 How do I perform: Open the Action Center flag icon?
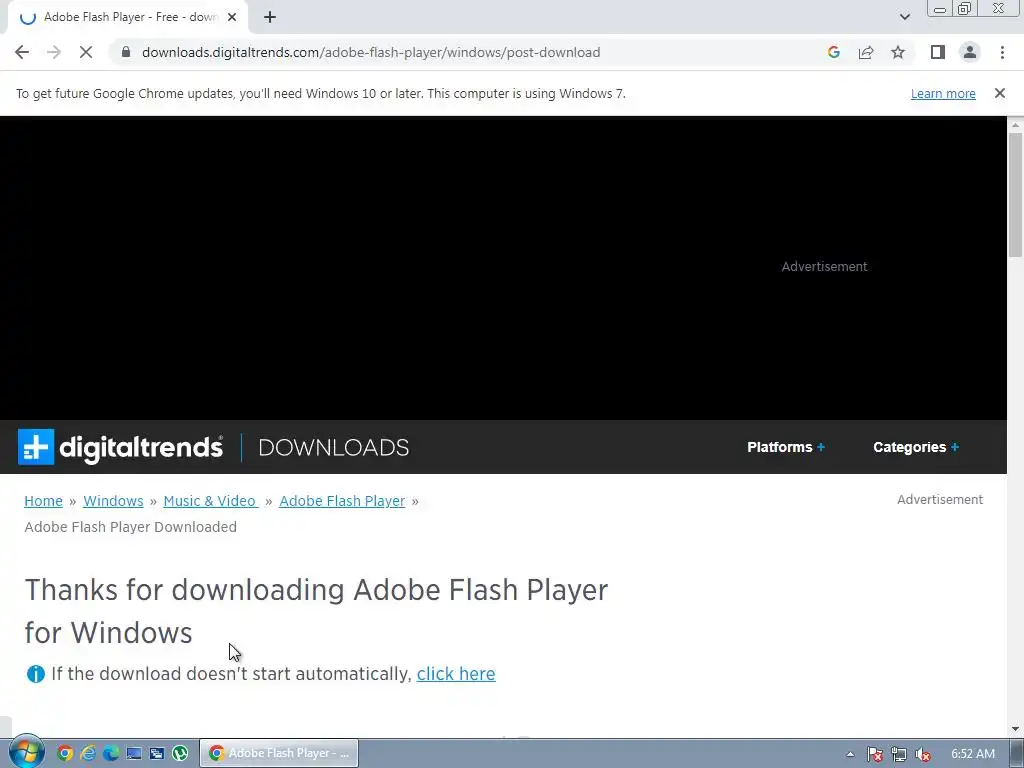point(875,754)
